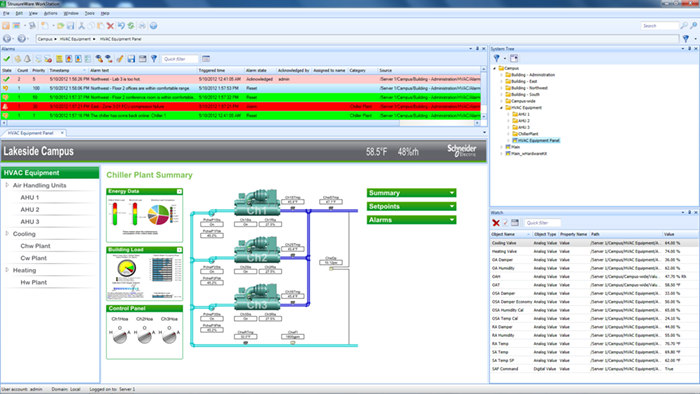The image size is (700, 394).
Task: Open the Setpoints dropdown bar
Action: pos(411,206)
